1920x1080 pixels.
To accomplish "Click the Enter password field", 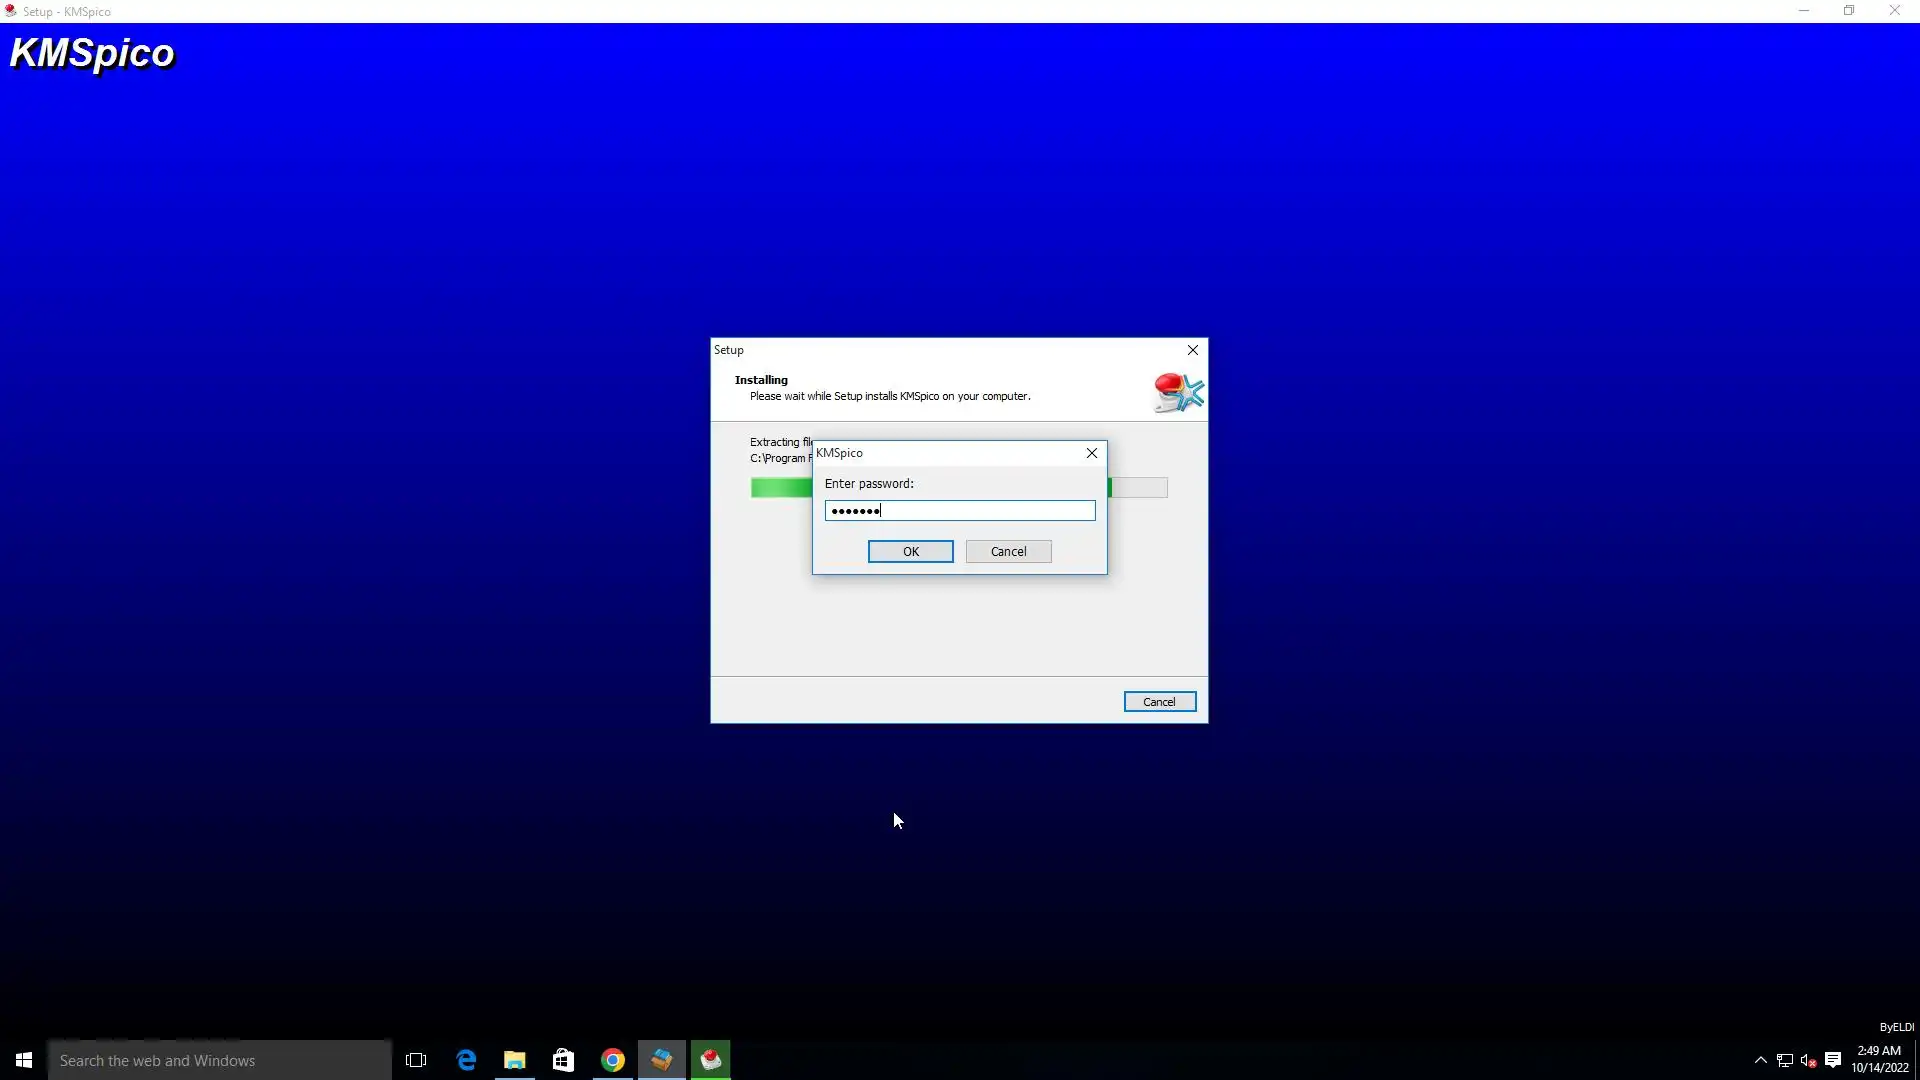I will [x=959, y=511].
